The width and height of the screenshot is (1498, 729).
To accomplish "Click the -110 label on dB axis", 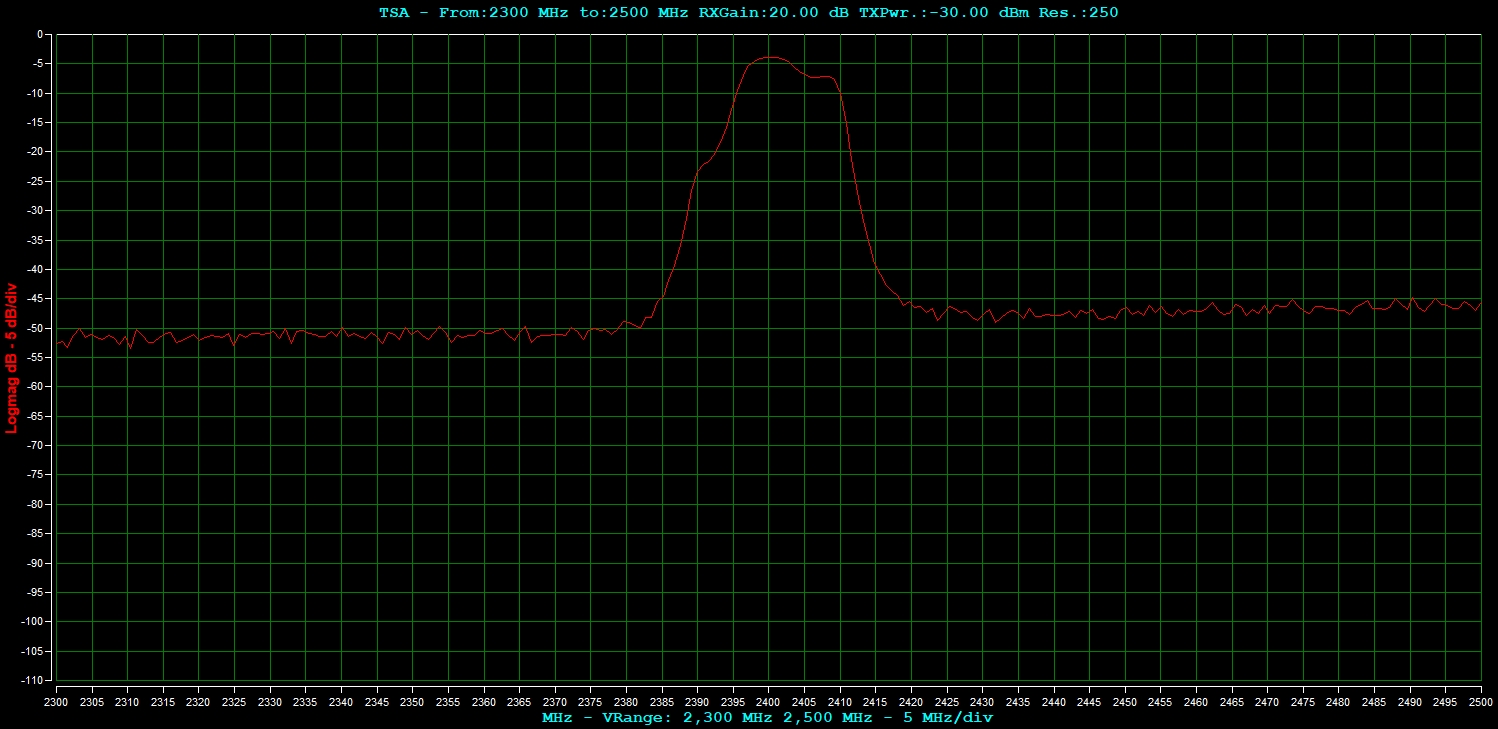I will [34, 681].
